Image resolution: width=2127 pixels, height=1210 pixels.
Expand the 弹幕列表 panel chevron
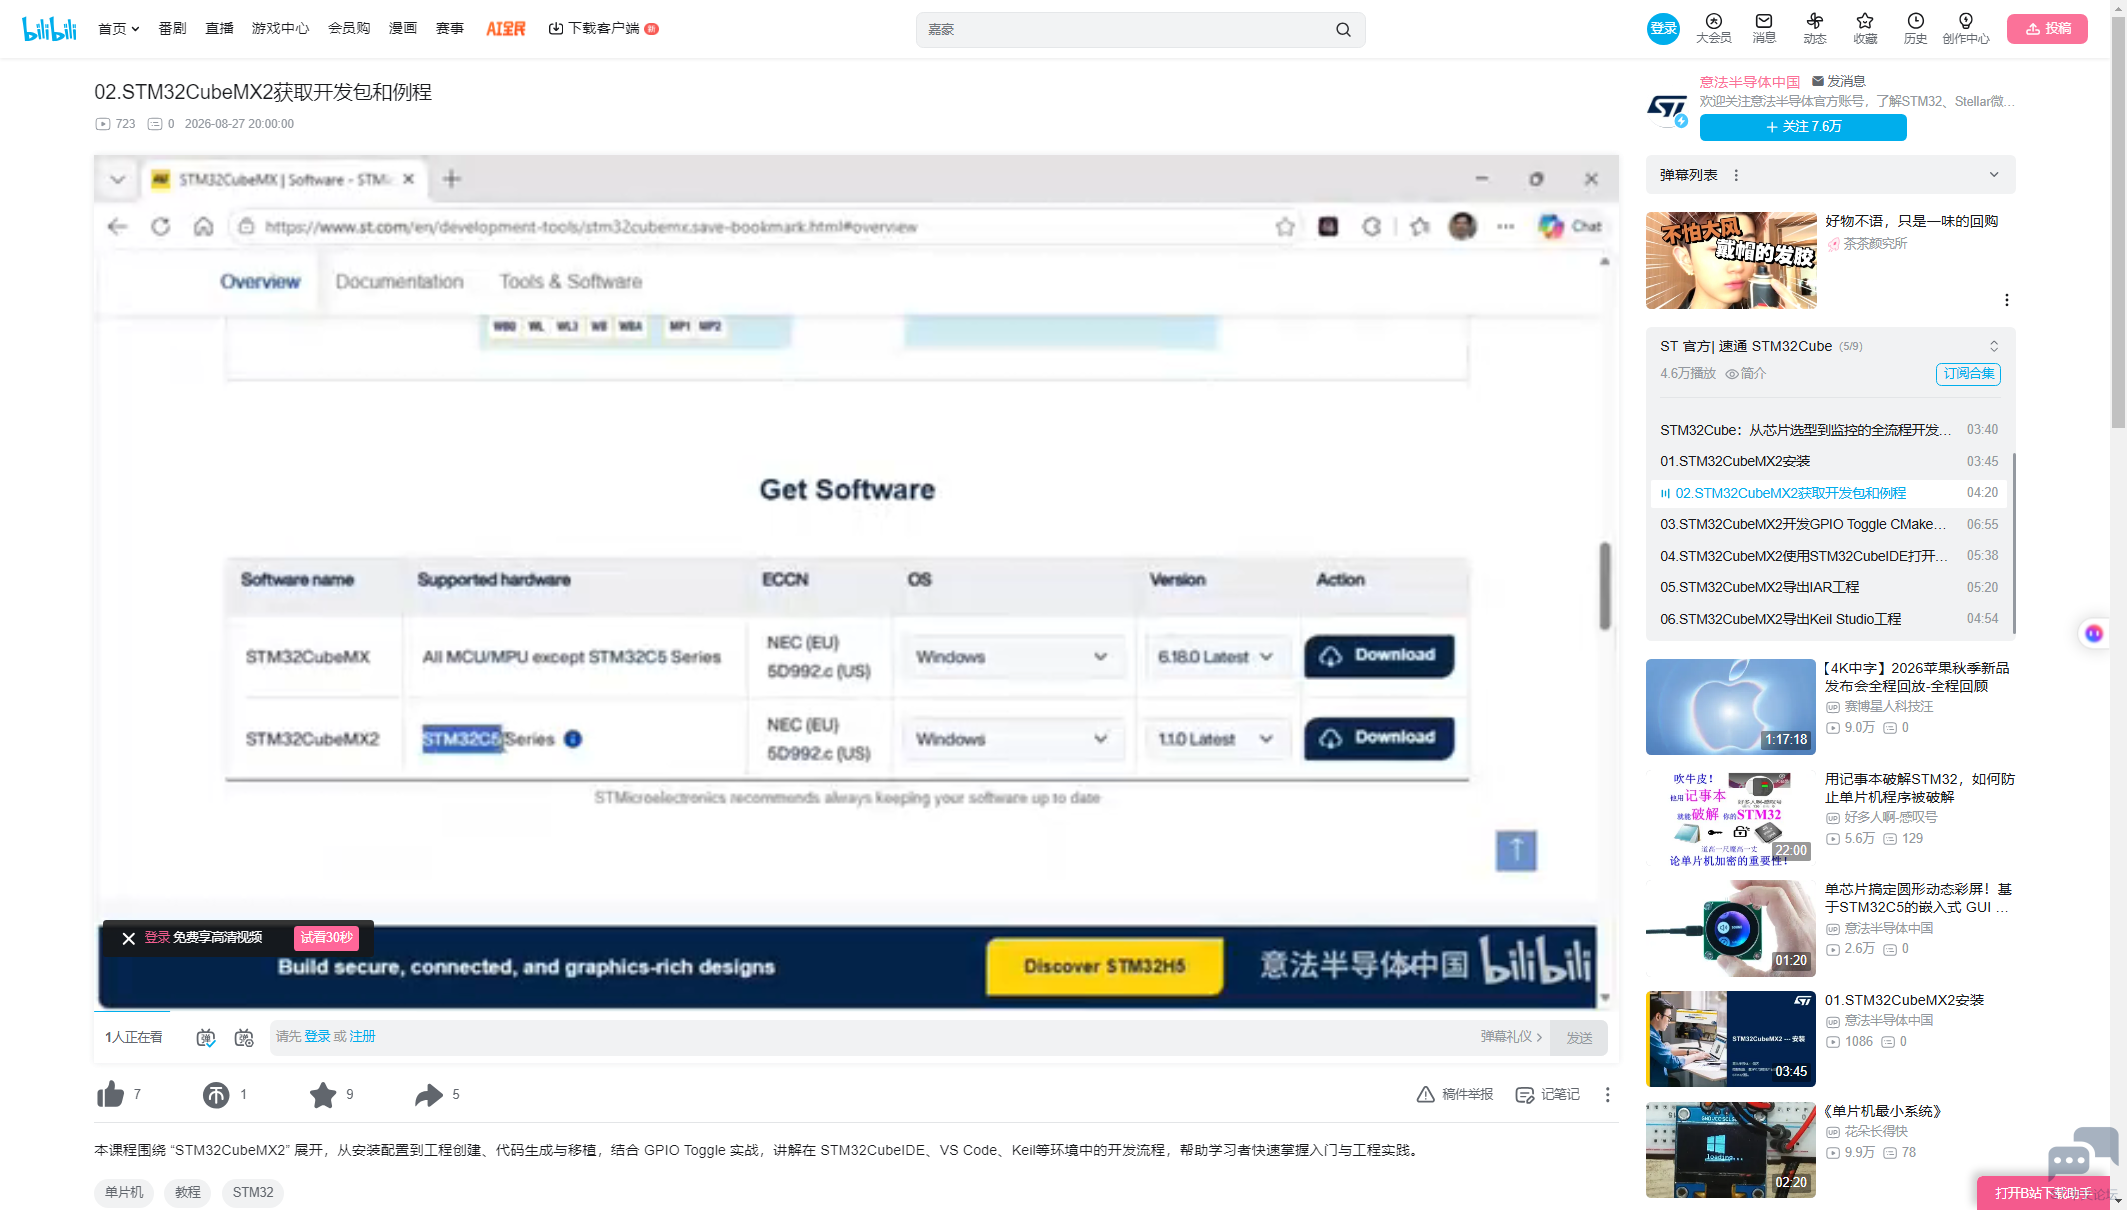pyautogui.click(x=1994, y=175)
